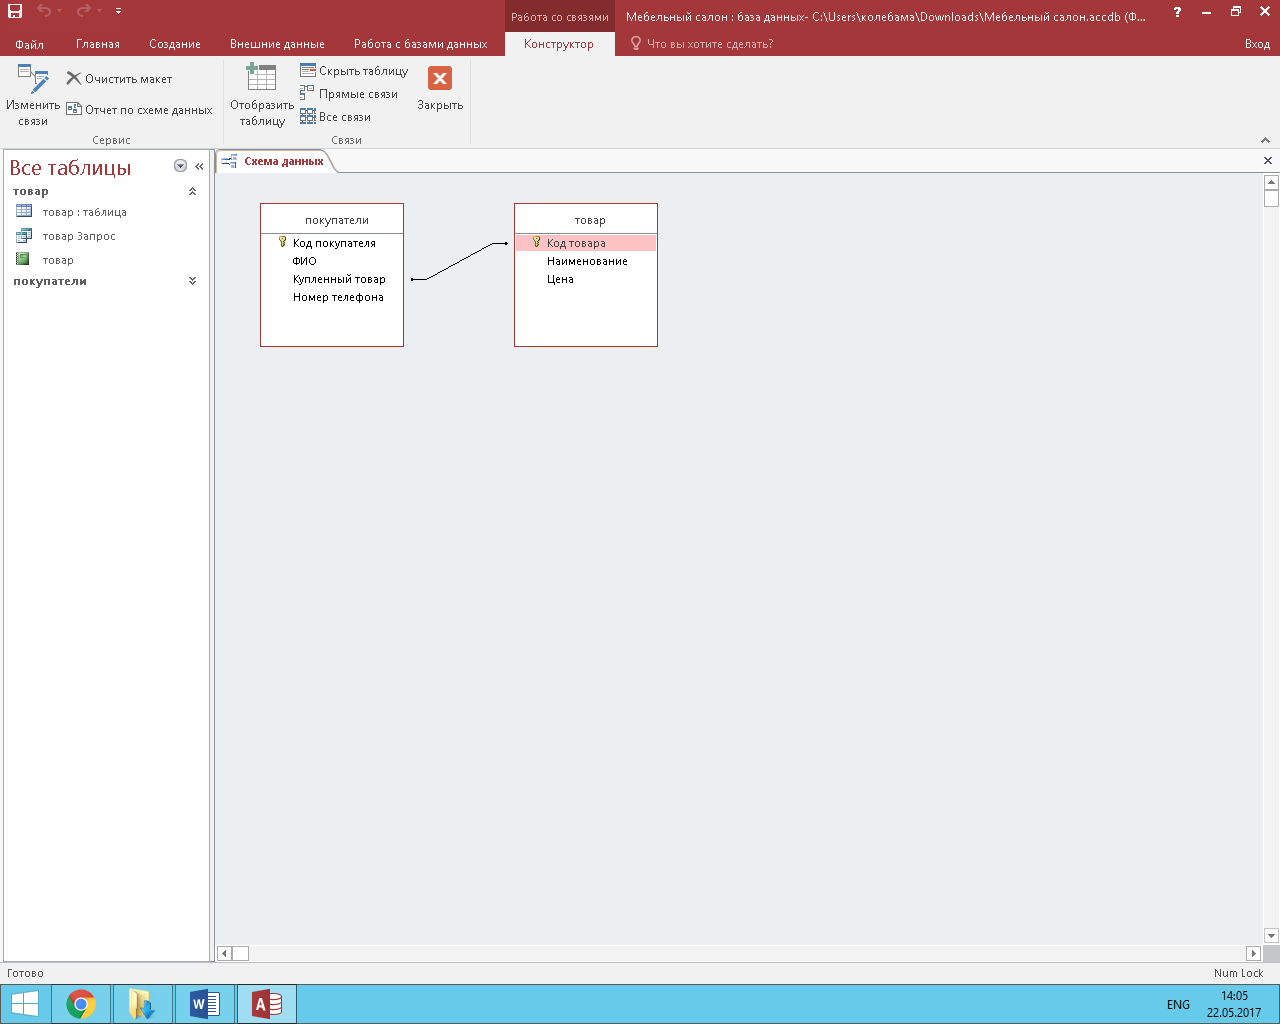Click the vertical scrollbar up arrow

point(1271,183)
